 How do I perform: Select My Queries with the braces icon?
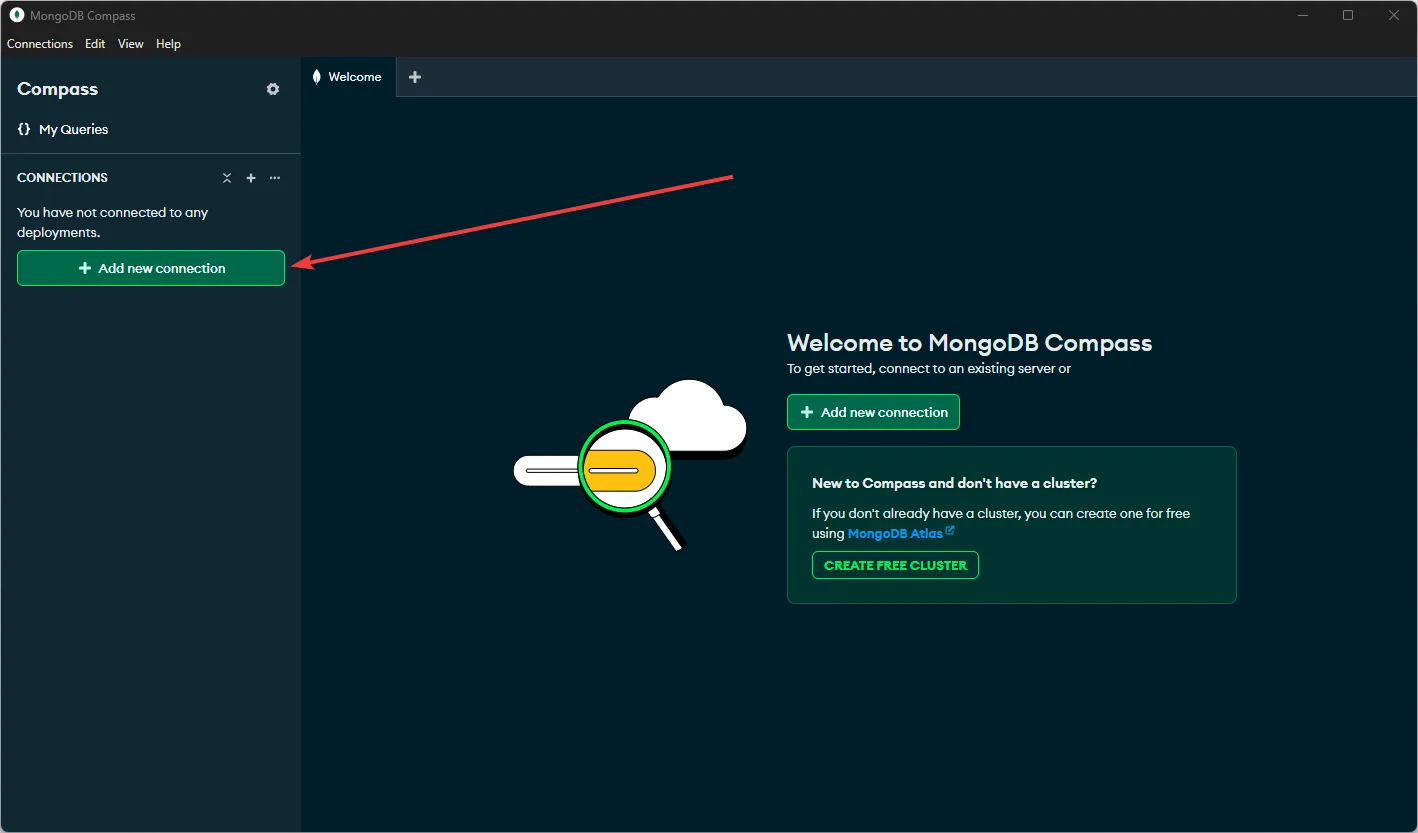71,129
